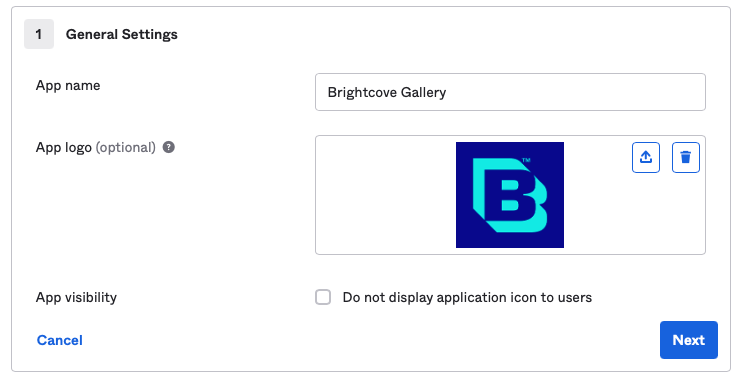
Task: Enable Do not display application icon checkbox
Action: pyautogui.click(x=323, y=298)
